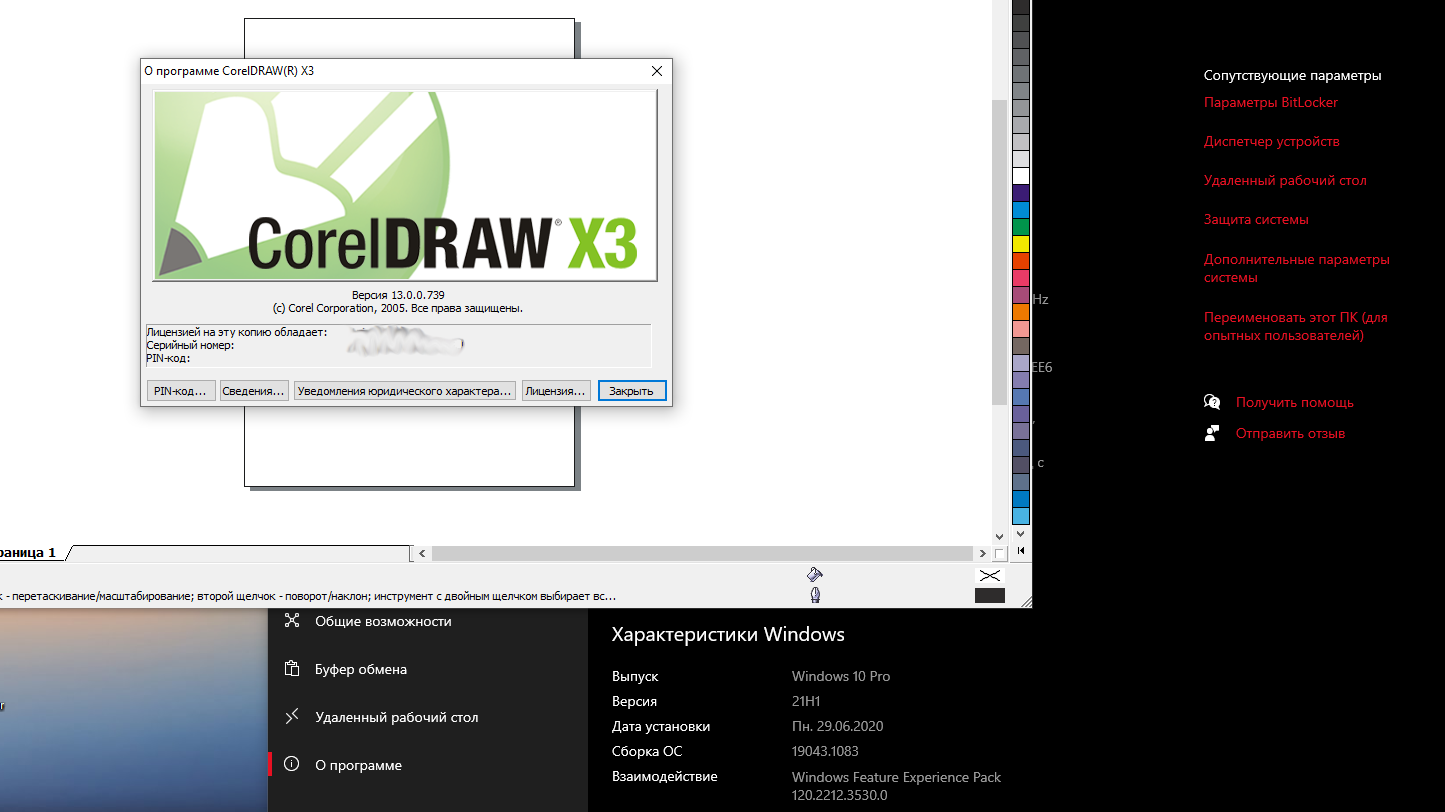Click the Характеристики Windows heading
1445x812 pixels.
(x=728, y=635)
